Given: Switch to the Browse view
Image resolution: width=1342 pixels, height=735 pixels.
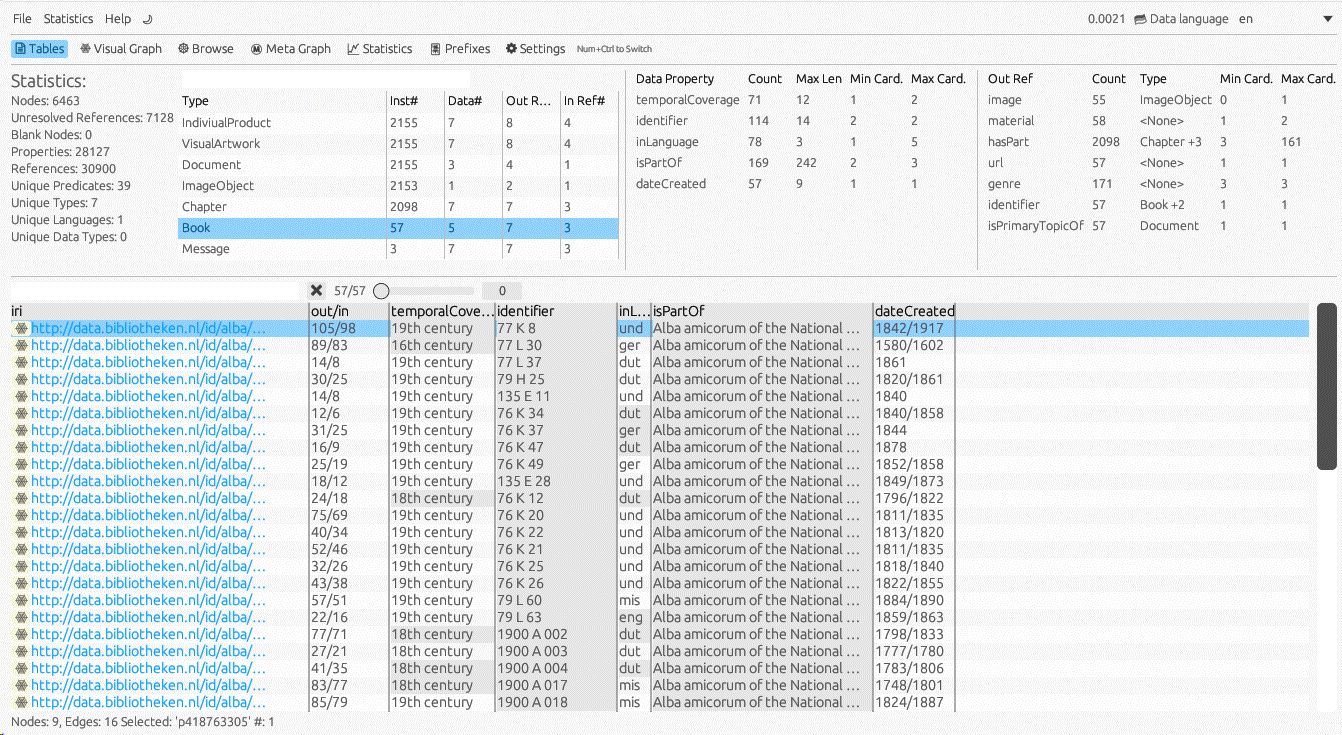Looking at the screenshot, I should tap(205, 49).
